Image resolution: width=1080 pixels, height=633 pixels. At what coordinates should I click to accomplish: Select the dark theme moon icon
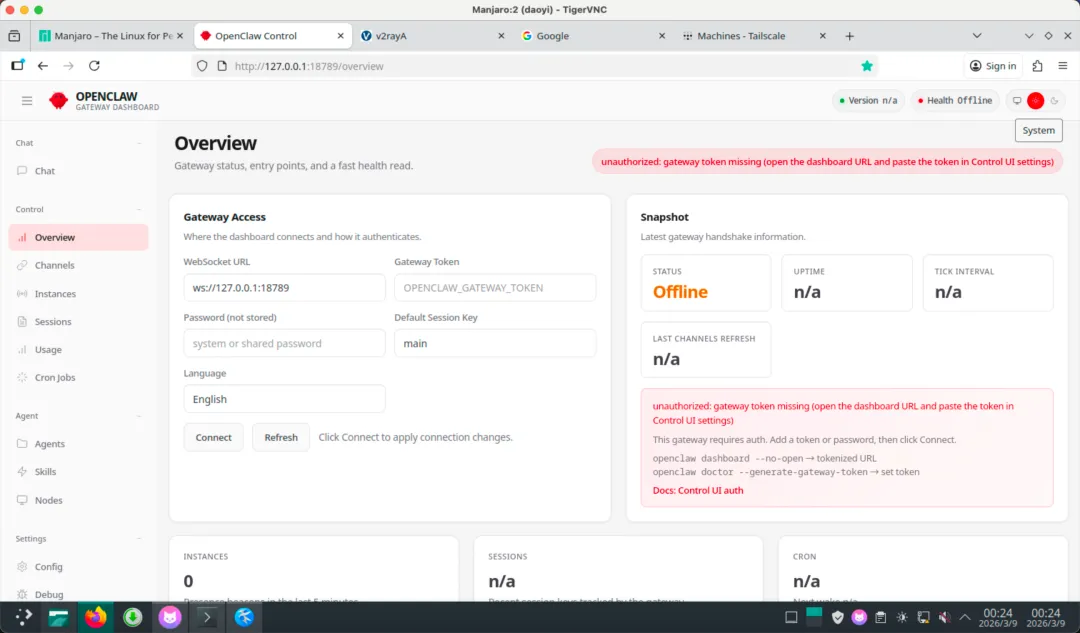pos(1054,101)
